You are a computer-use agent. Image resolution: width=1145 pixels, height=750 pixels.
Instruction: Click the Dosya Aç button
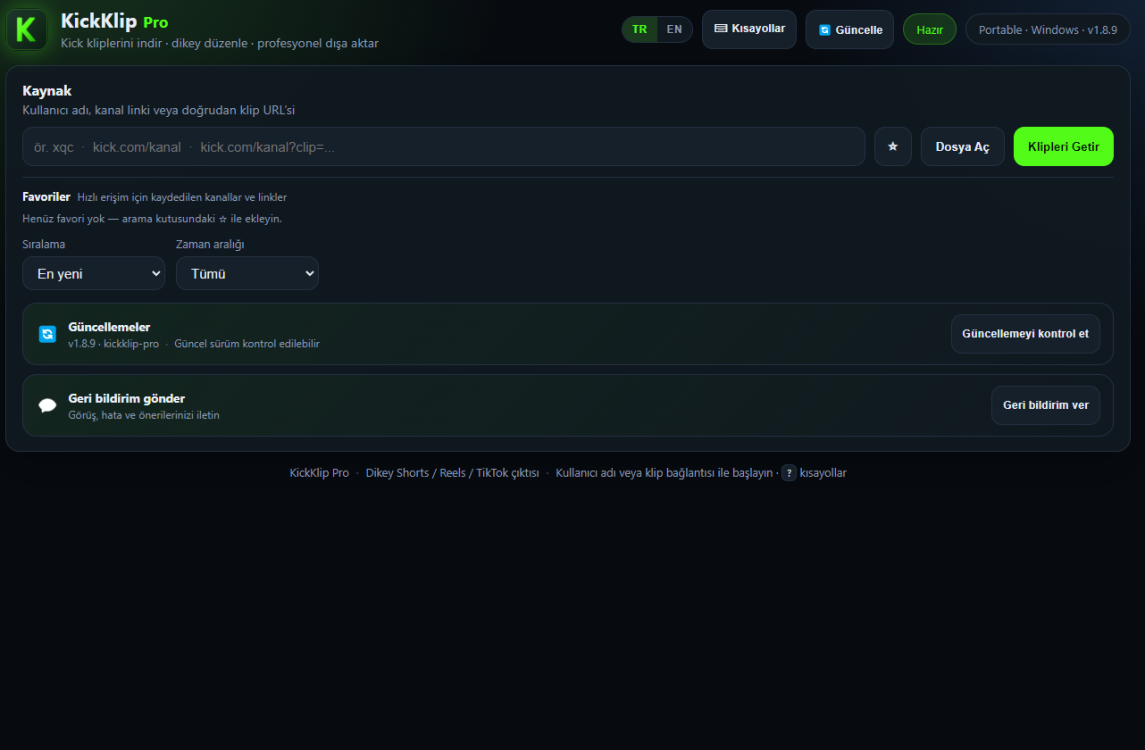(x=962, y=147)
